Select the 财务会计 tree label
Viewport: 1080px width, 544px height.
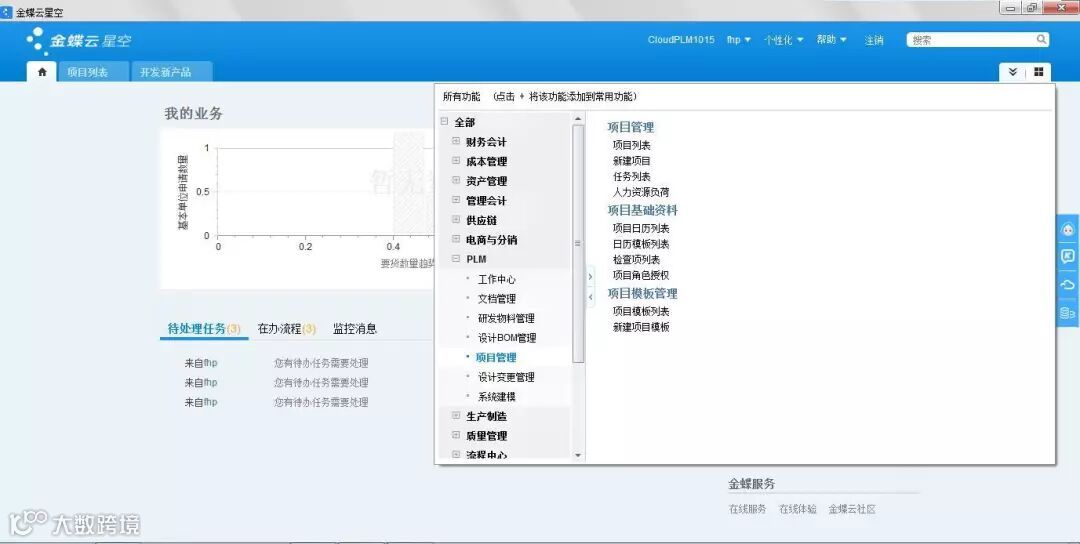486,141
